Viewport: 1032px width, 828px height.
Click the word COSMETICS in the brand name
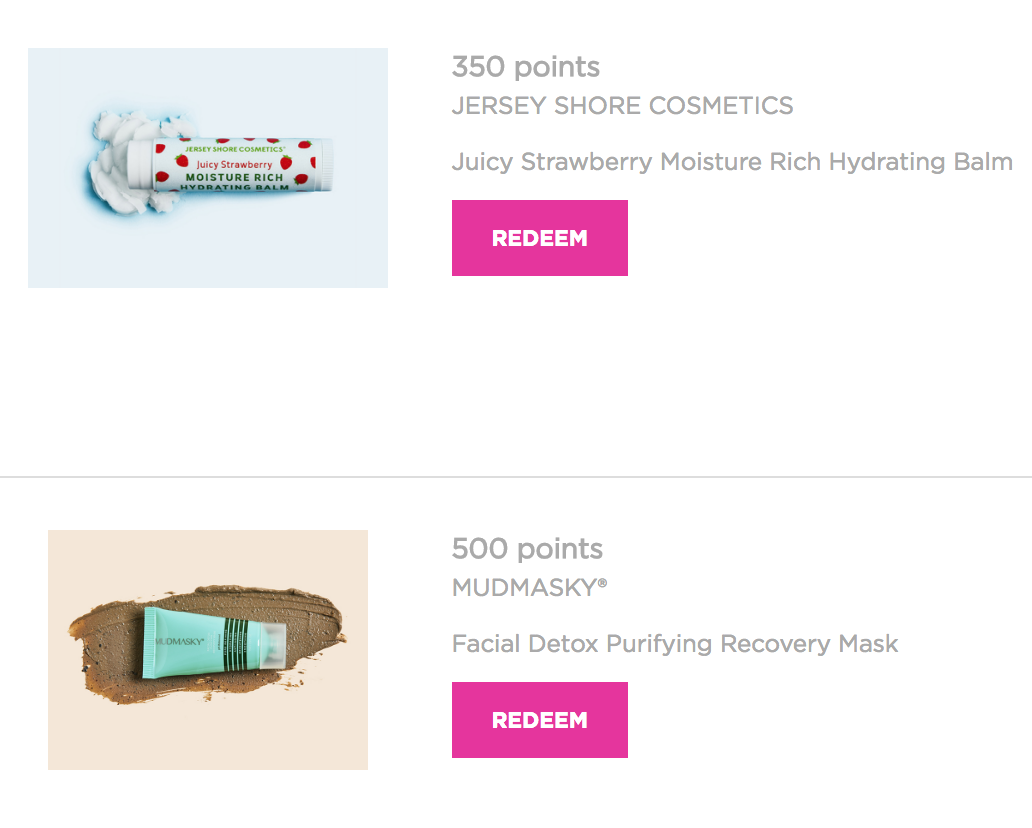[x=721, y=105]
